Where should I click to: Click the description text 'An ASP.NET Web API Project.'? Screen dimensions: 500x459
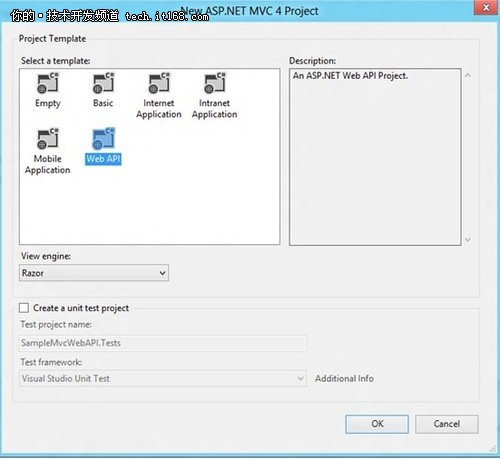(350, 76)
